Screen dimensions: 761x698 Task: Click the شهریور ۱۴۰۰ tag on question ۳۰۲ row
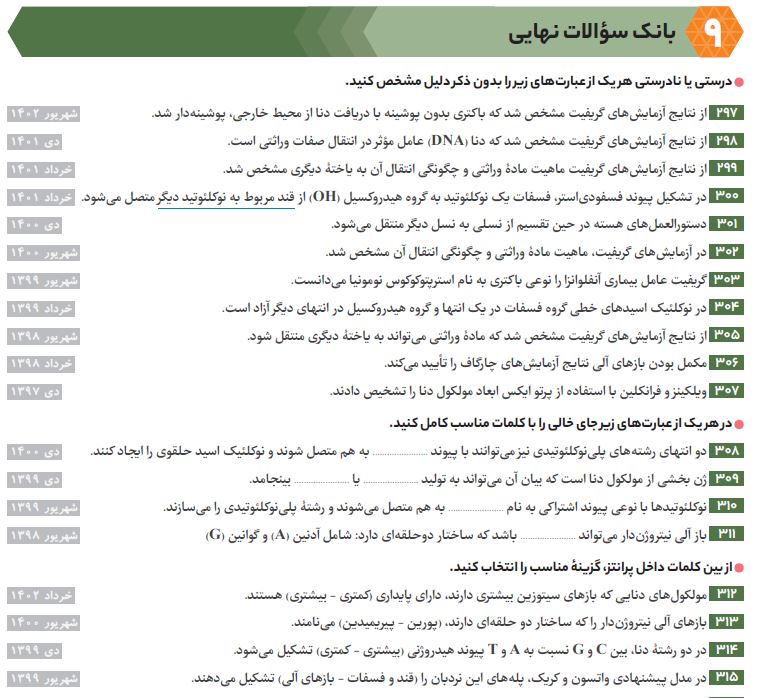tap(44, 252)
